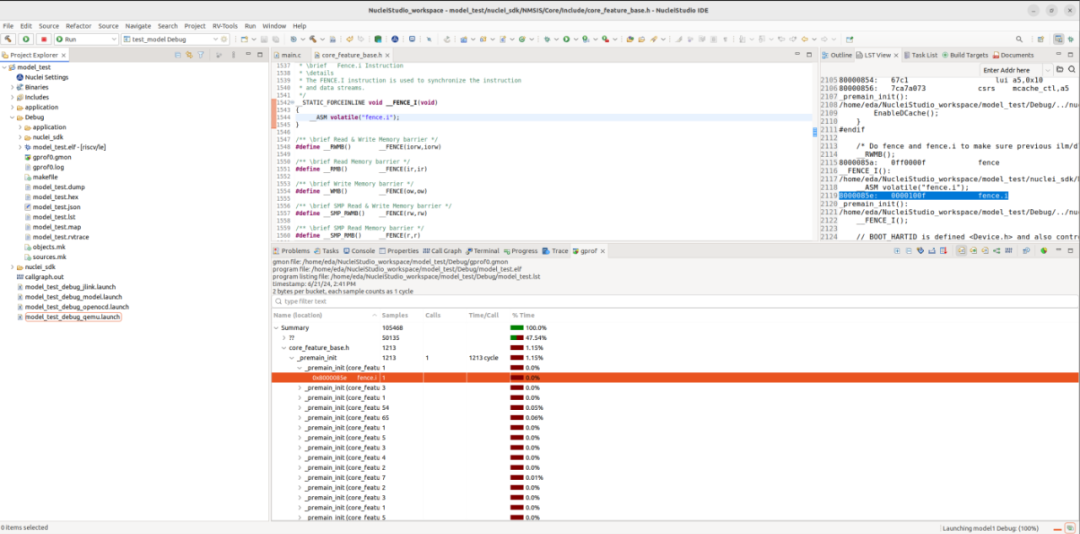Open the Refactor menu
Image resolution: width=1080 pixels, height=534 pixels.
pyautogui.click(x=78, y=25)
